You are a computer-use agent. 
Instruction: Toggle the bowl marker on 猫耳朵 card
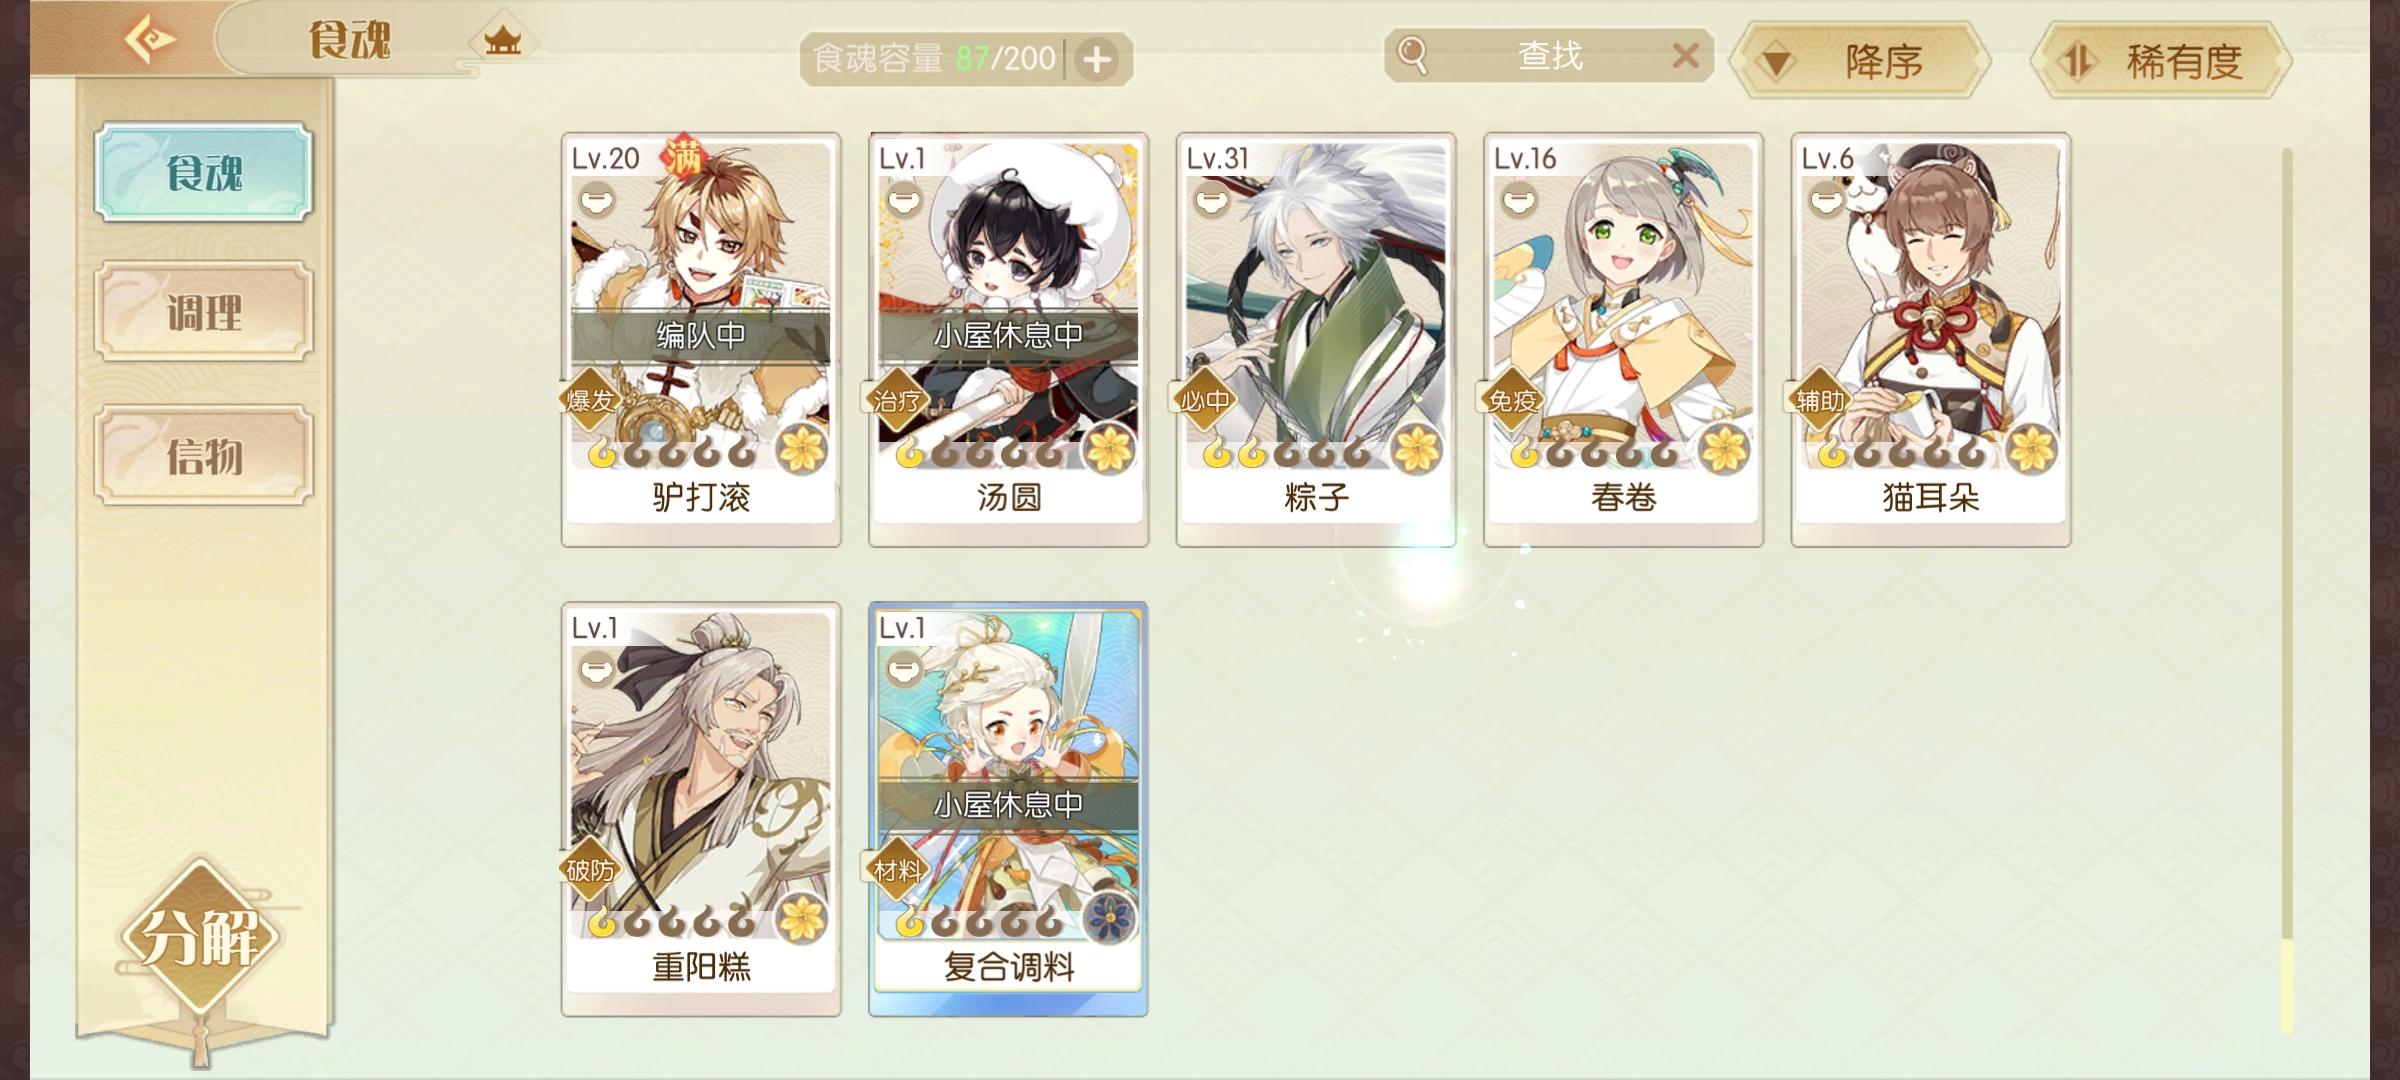click(1826, 200)
